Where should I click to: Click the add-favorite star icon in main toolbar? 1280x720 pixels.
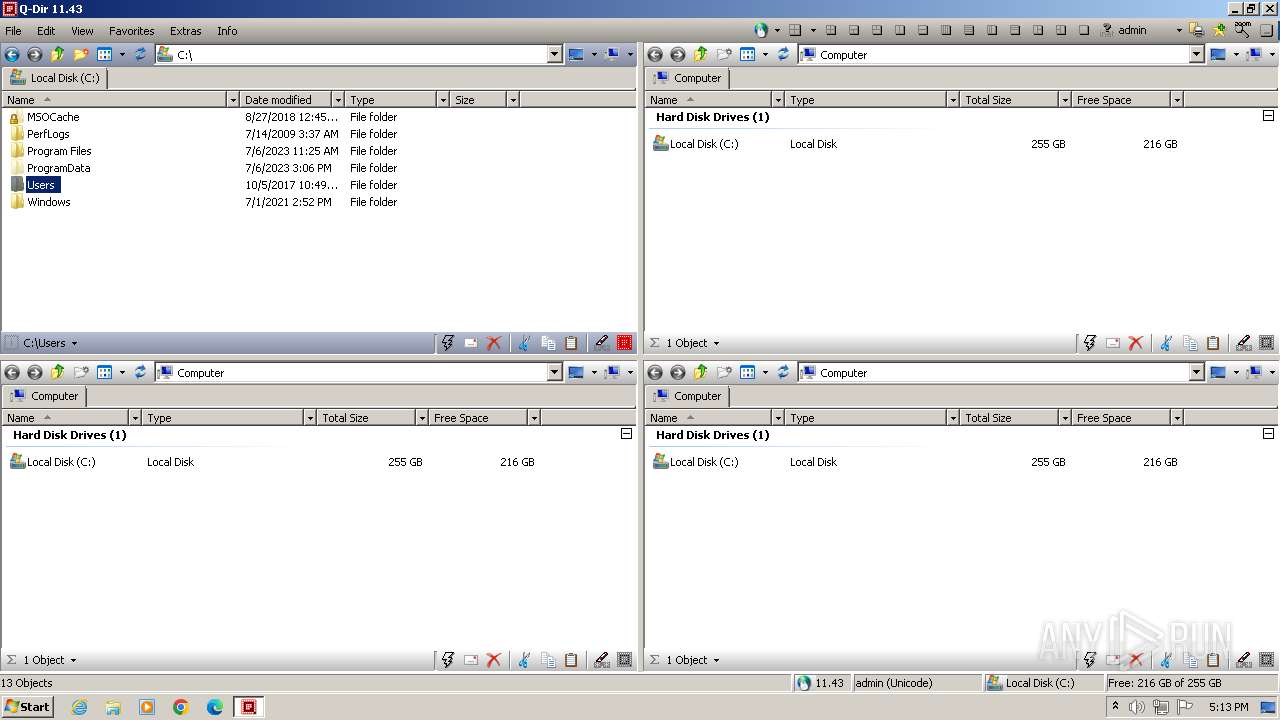pos(1219,30)
